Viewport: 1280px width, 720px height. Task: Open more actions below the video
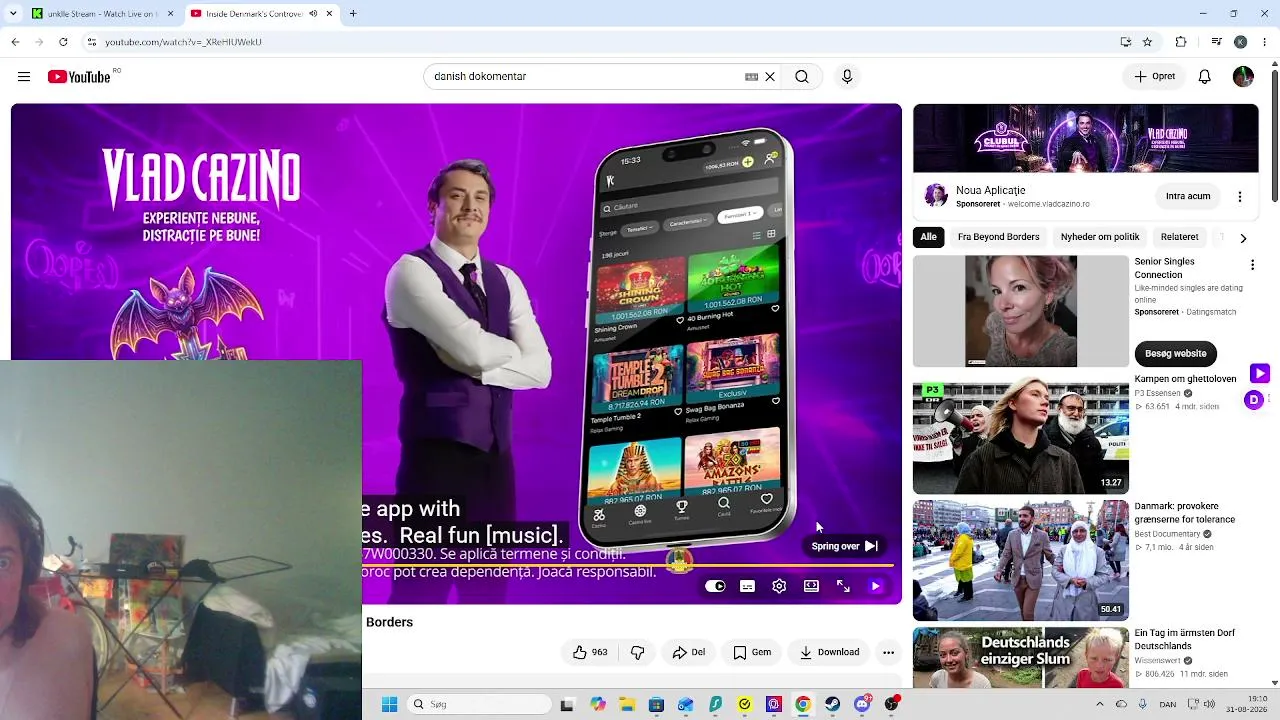pyautogui.click(x=888, y=652)
